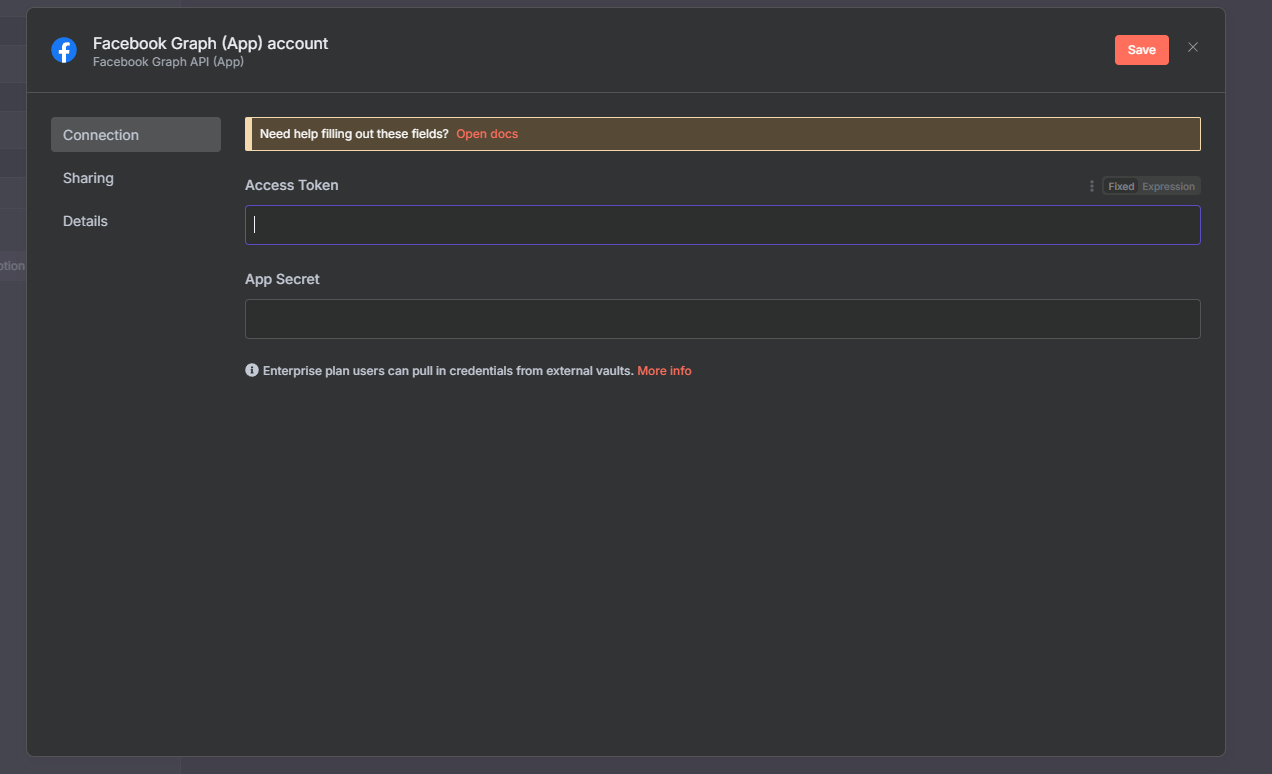The image size is (1272, 774).
Task: Click the Enterprise plan external vaults notice
Action: 448,371
